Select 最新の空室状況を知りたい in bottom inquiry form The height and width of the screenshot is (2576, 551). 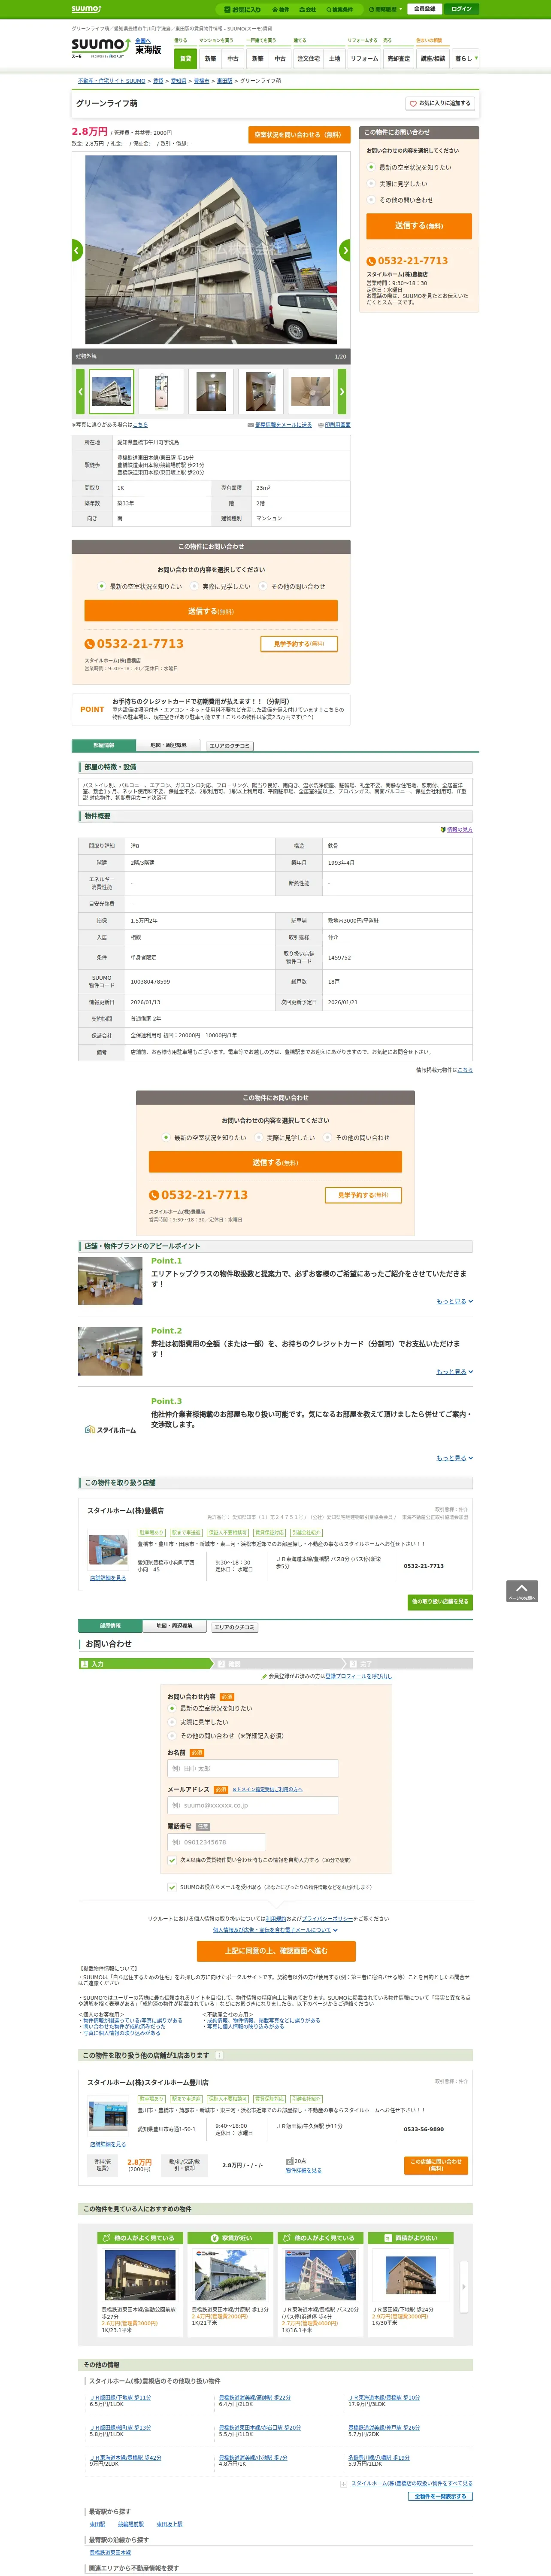coord(172,1708)
